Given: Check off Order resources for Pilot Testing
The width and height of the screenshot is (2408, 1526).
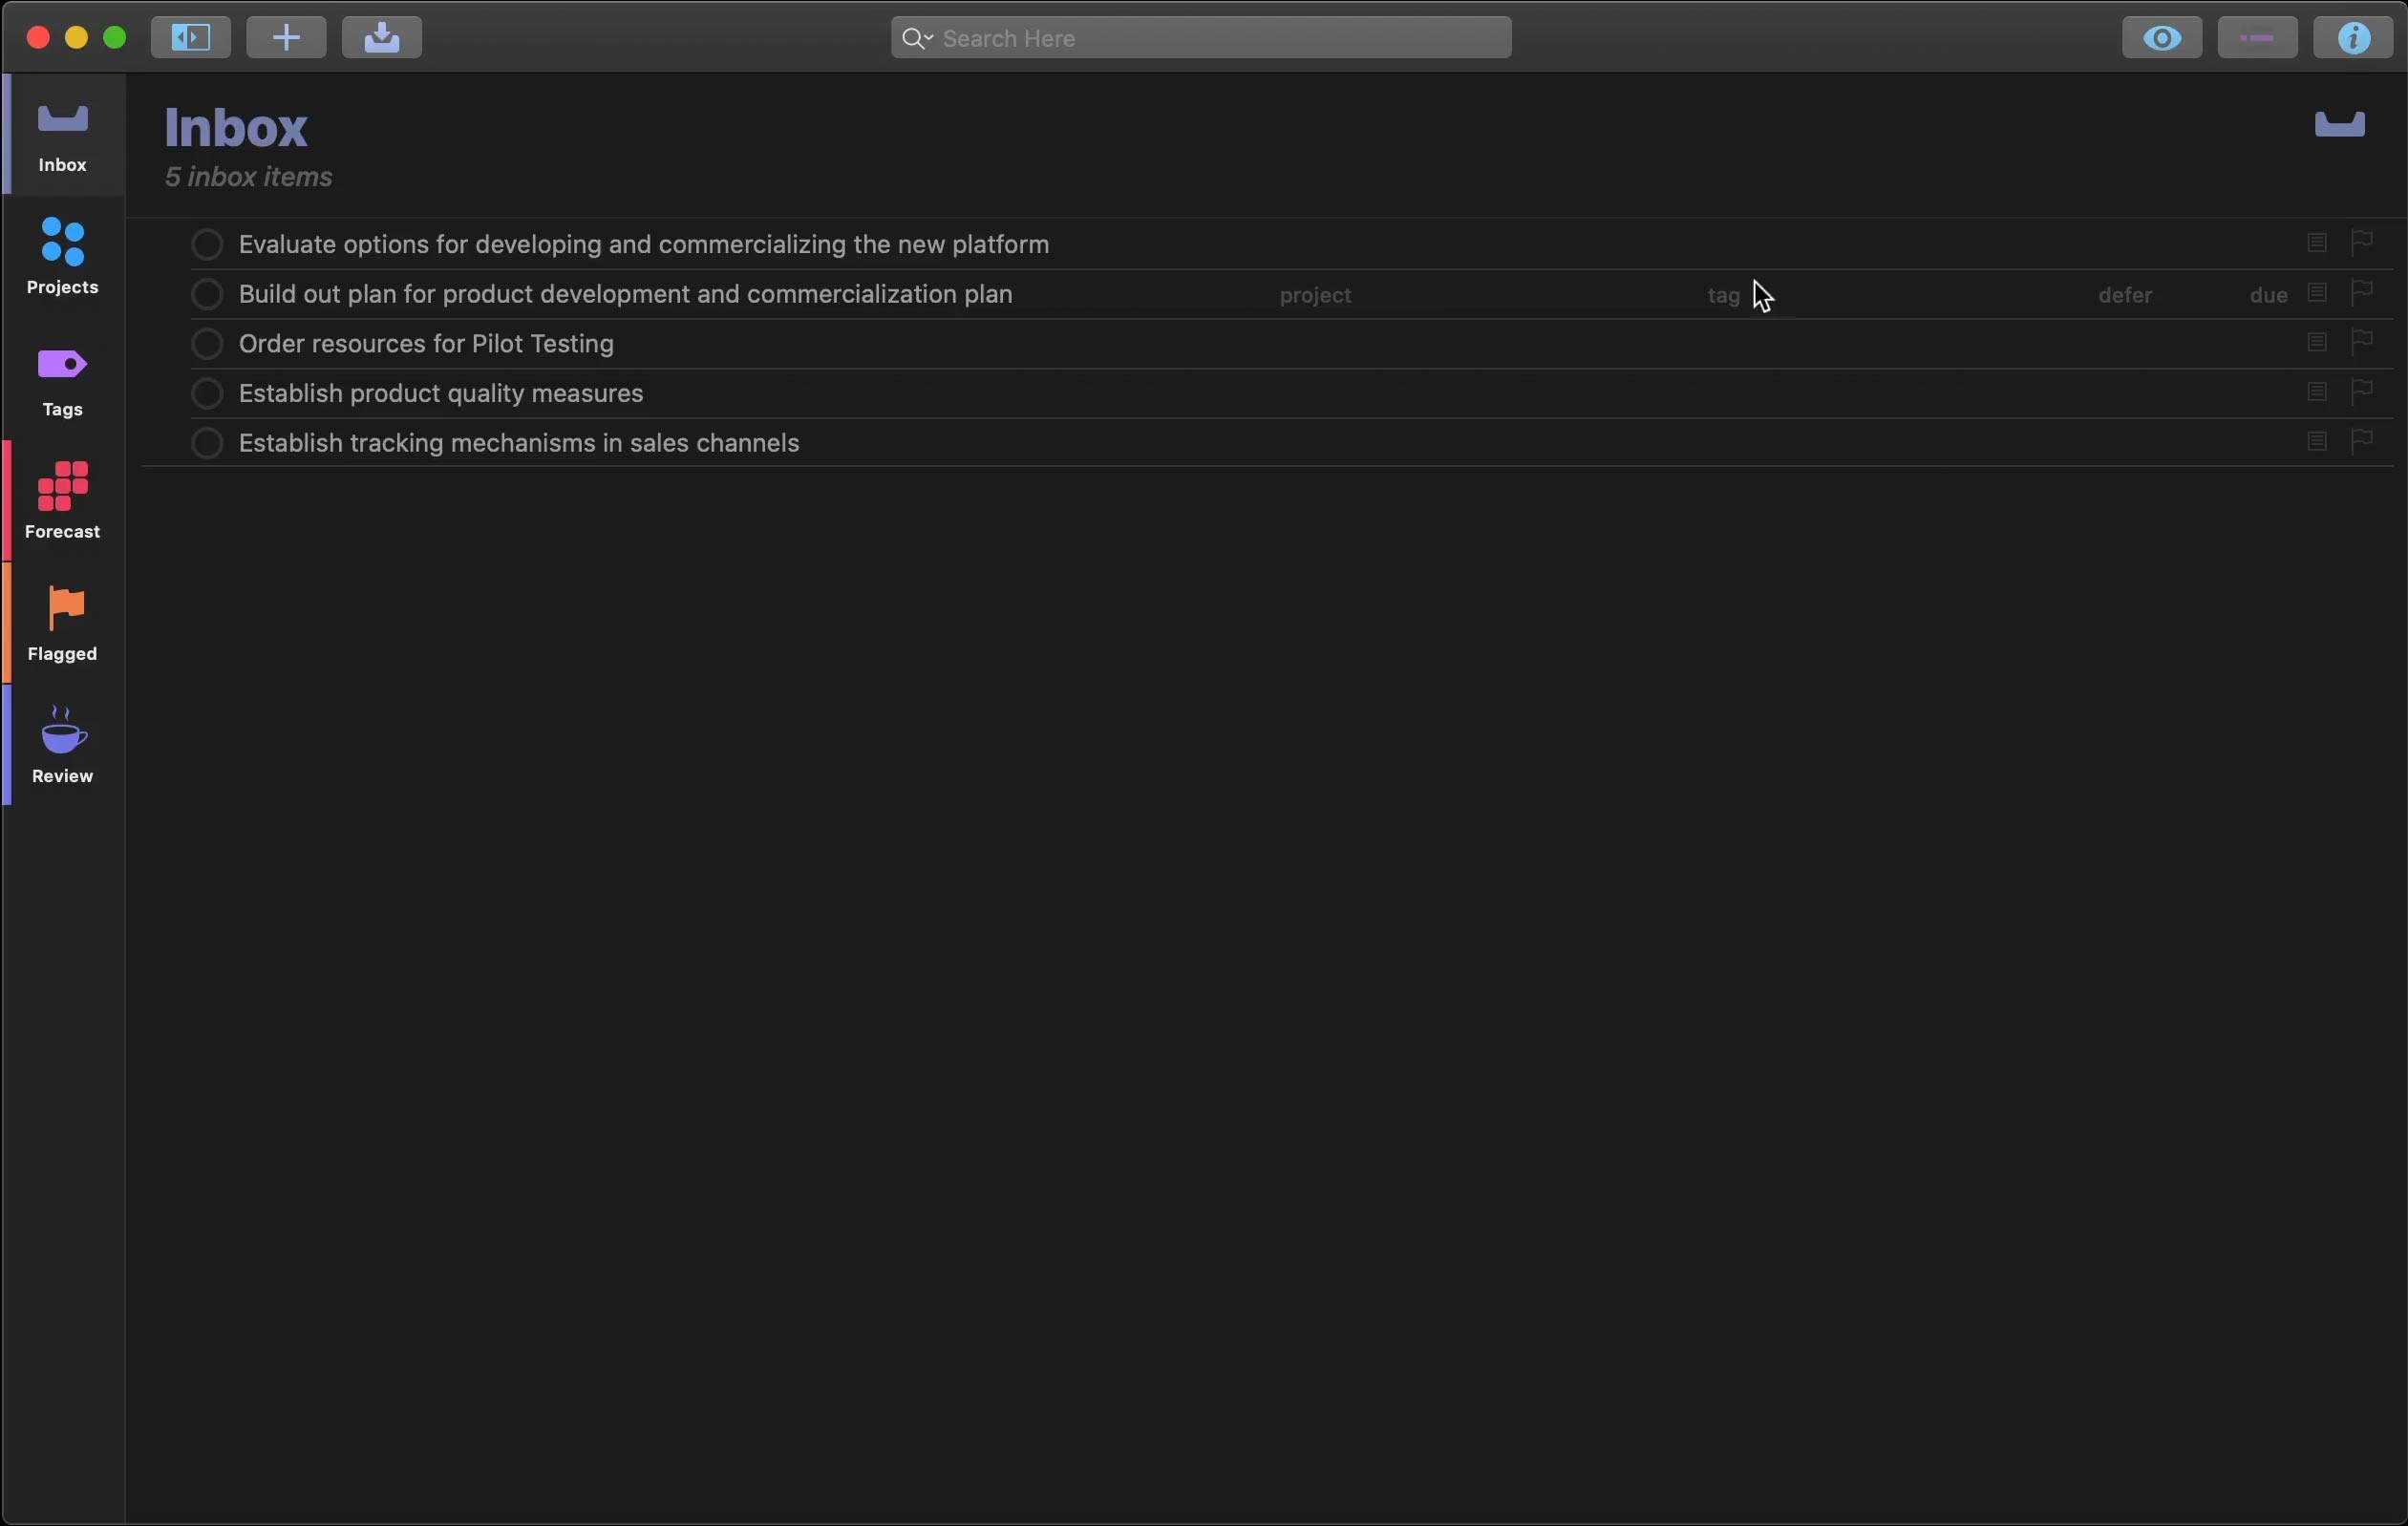Looking at the screenshot, I should tap(207, 344).
